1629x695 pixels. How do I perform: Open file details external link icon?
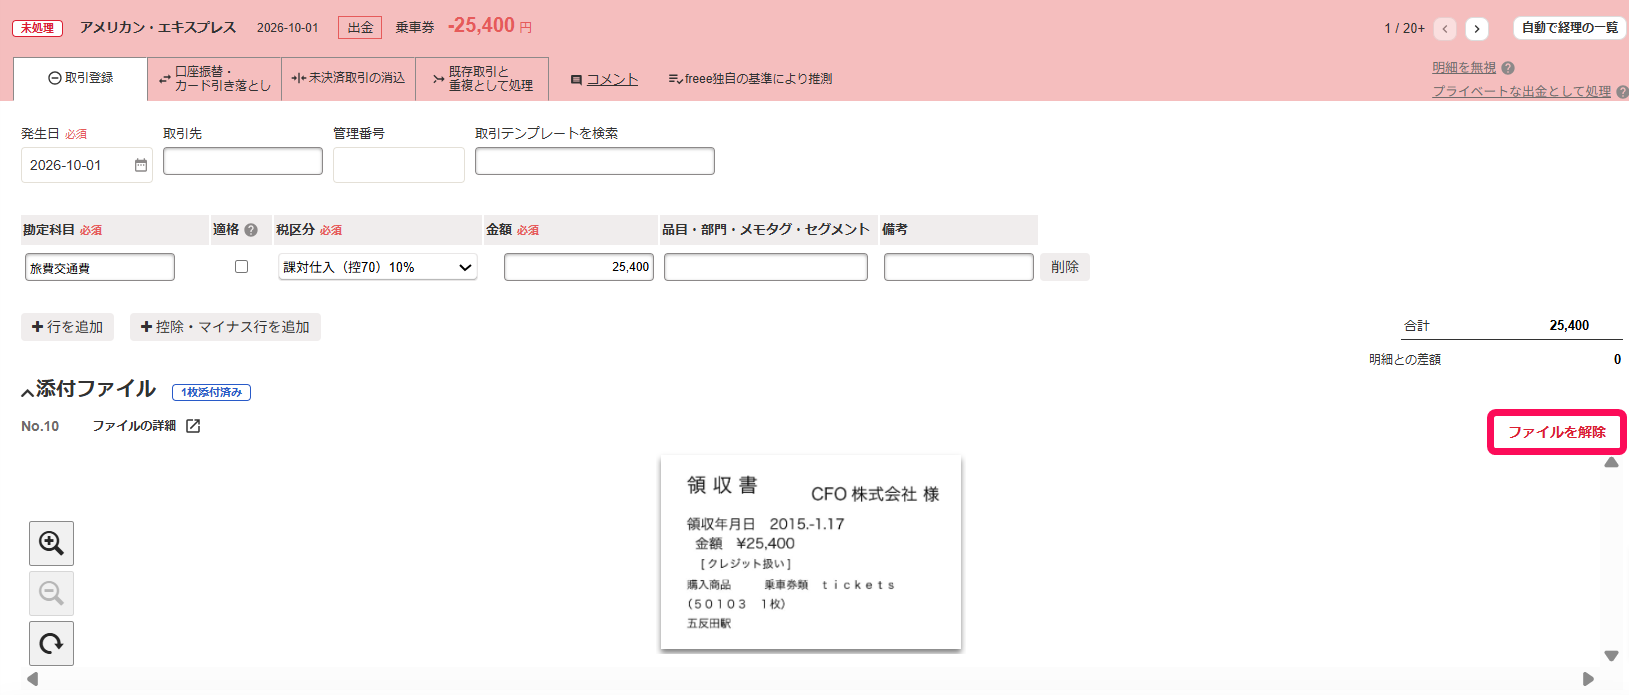193,426
